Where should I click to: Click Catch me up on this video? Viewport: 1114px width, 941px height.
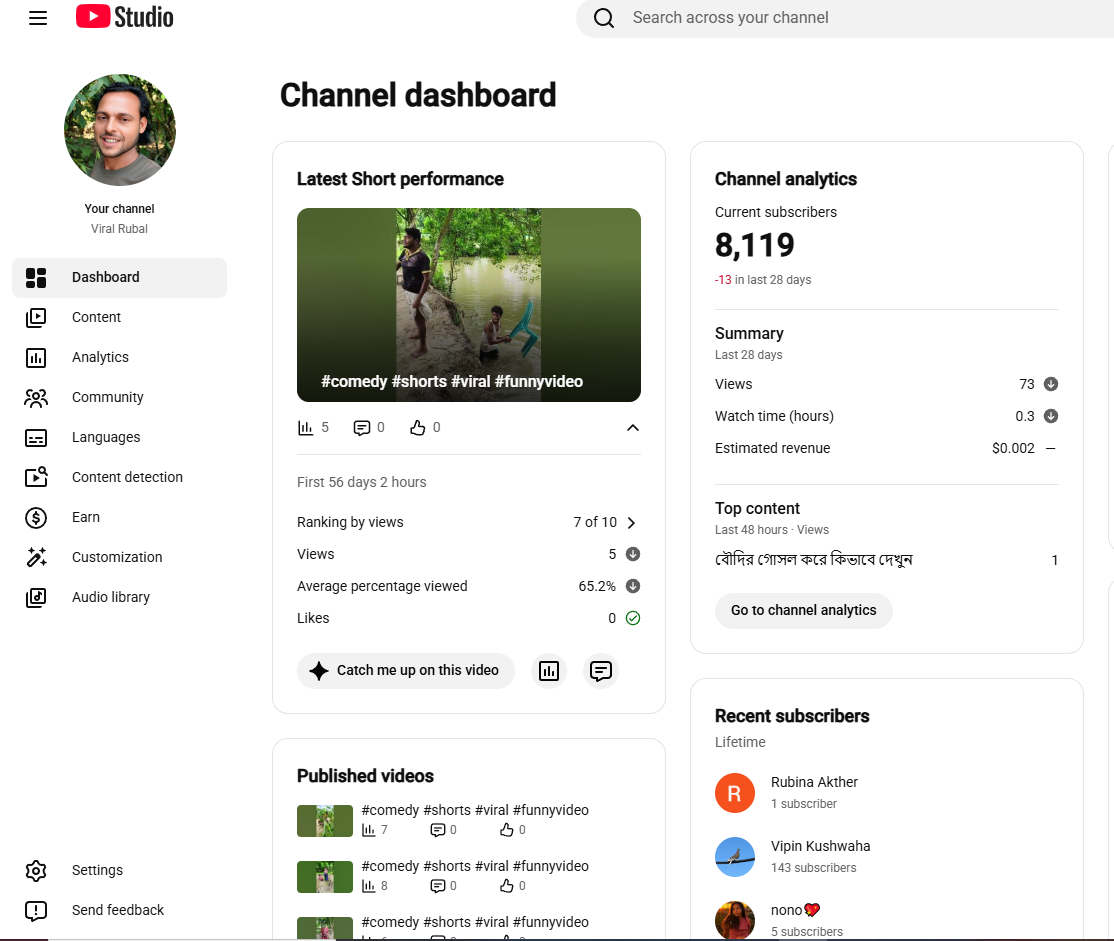tap(406, 671)
